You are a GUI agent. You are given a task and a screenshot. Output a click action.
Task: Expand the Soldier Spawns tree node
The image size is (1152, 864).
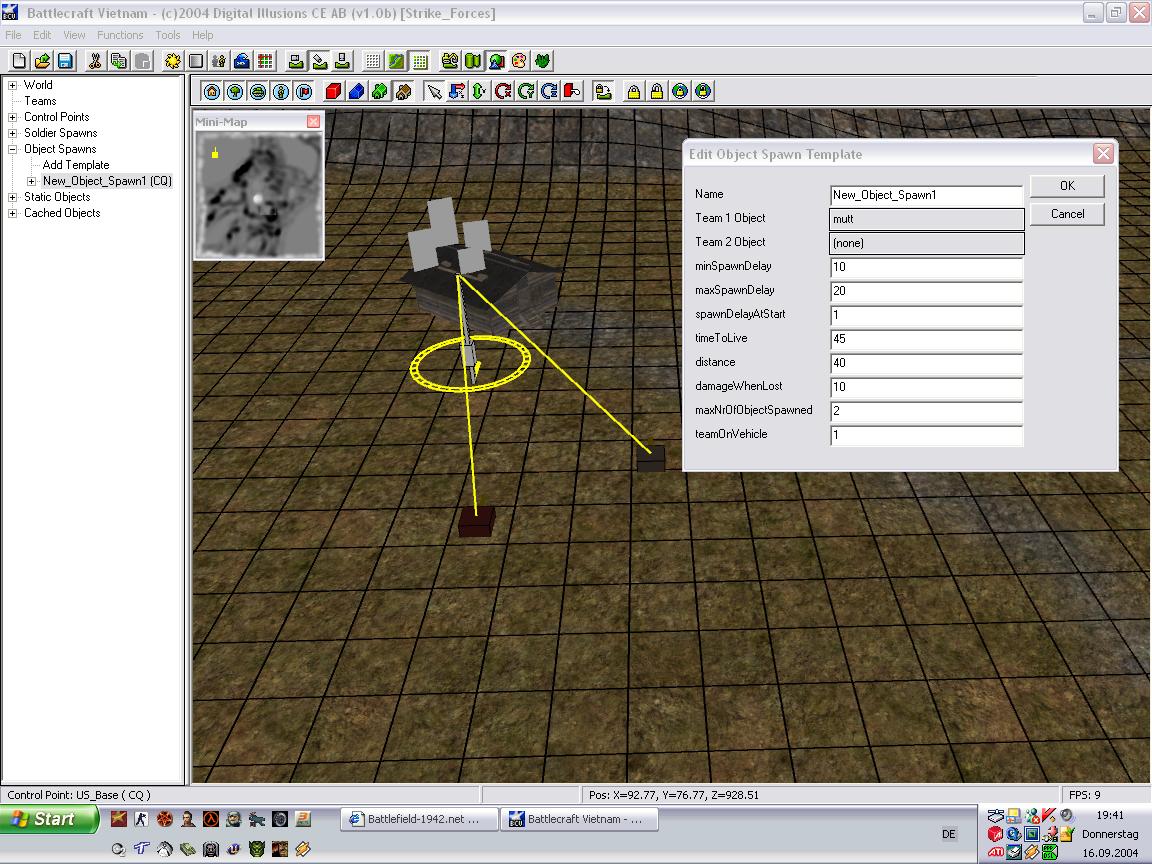[12, 133]
